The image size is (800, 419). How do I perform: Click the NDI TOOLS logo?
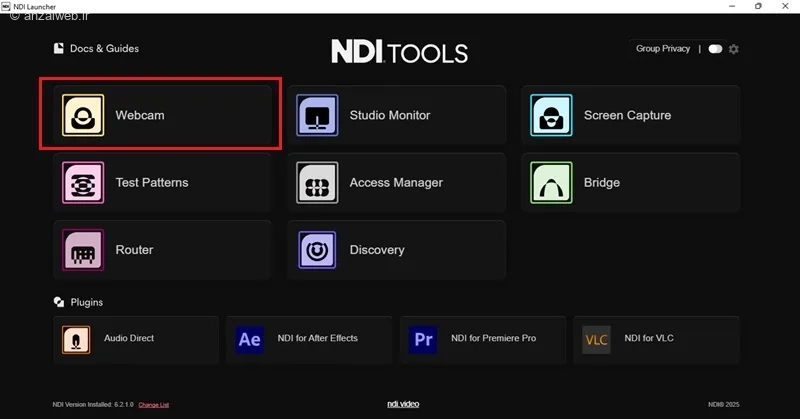(399, 52)
